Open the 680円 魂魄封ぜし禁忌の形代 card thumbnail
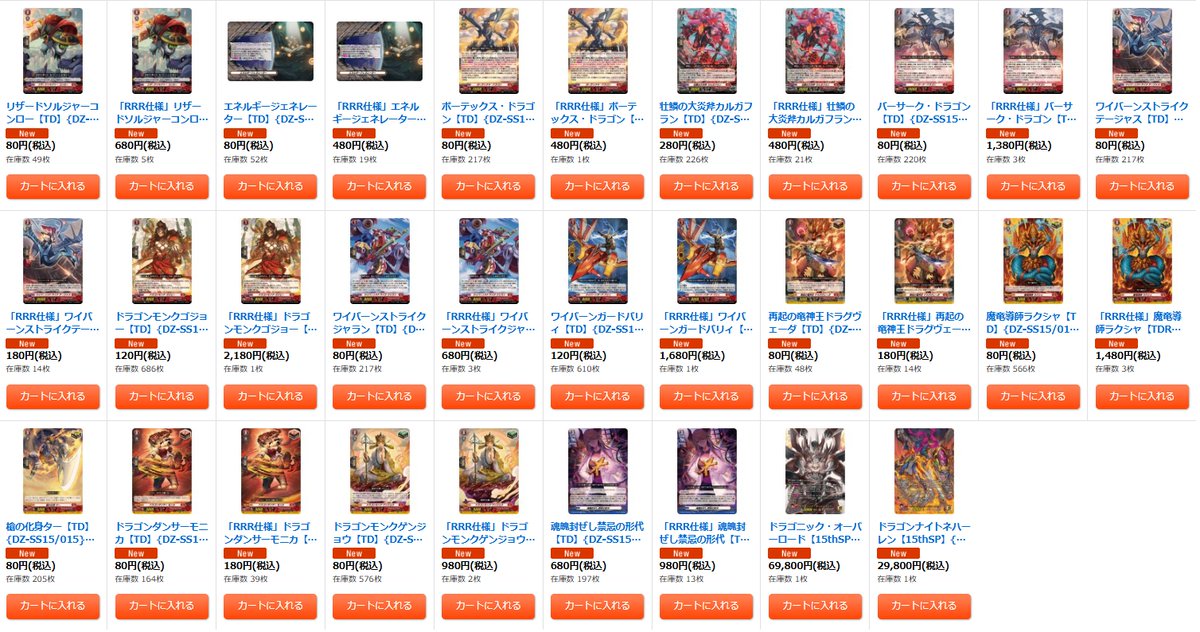Screen dimensions: 1200x632 (x=598, y=471)
